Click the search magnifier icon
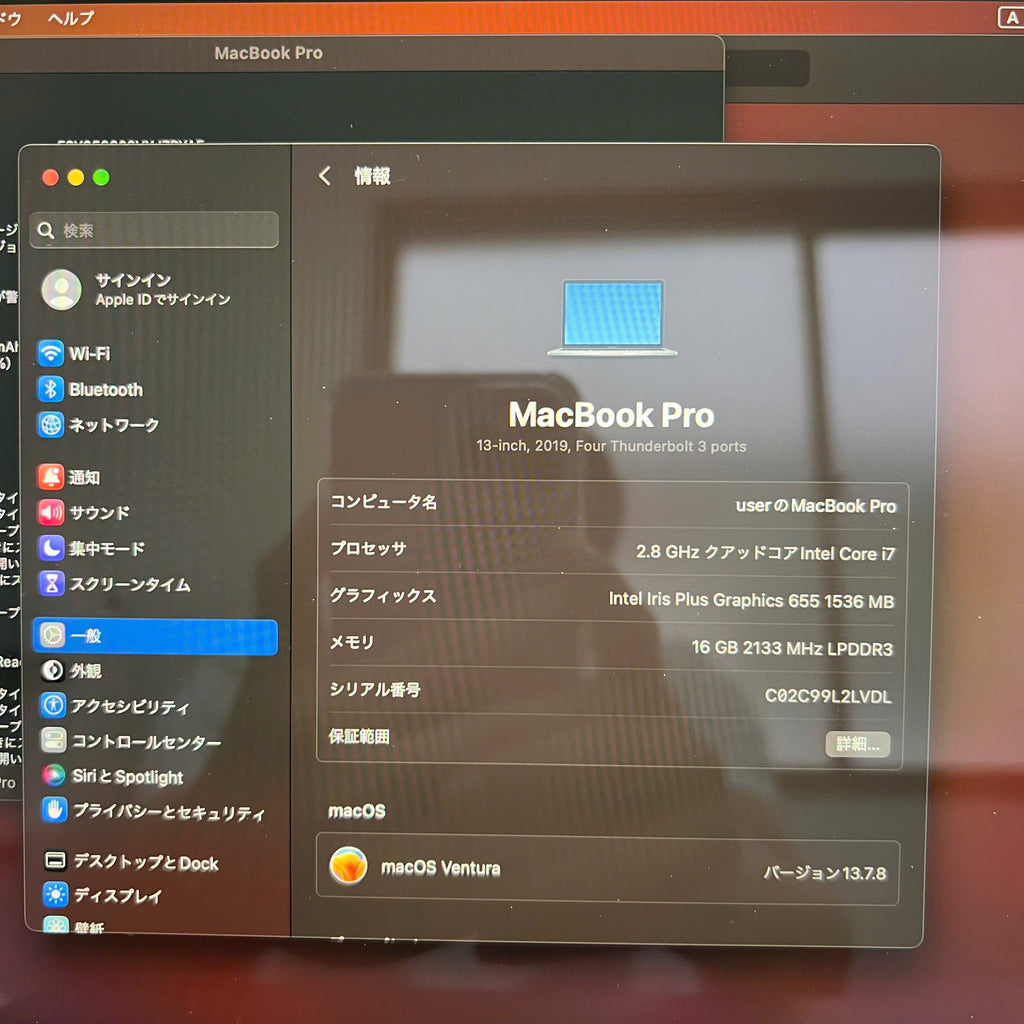Viewport: 1024px width, 1024px height. [46, 230]
